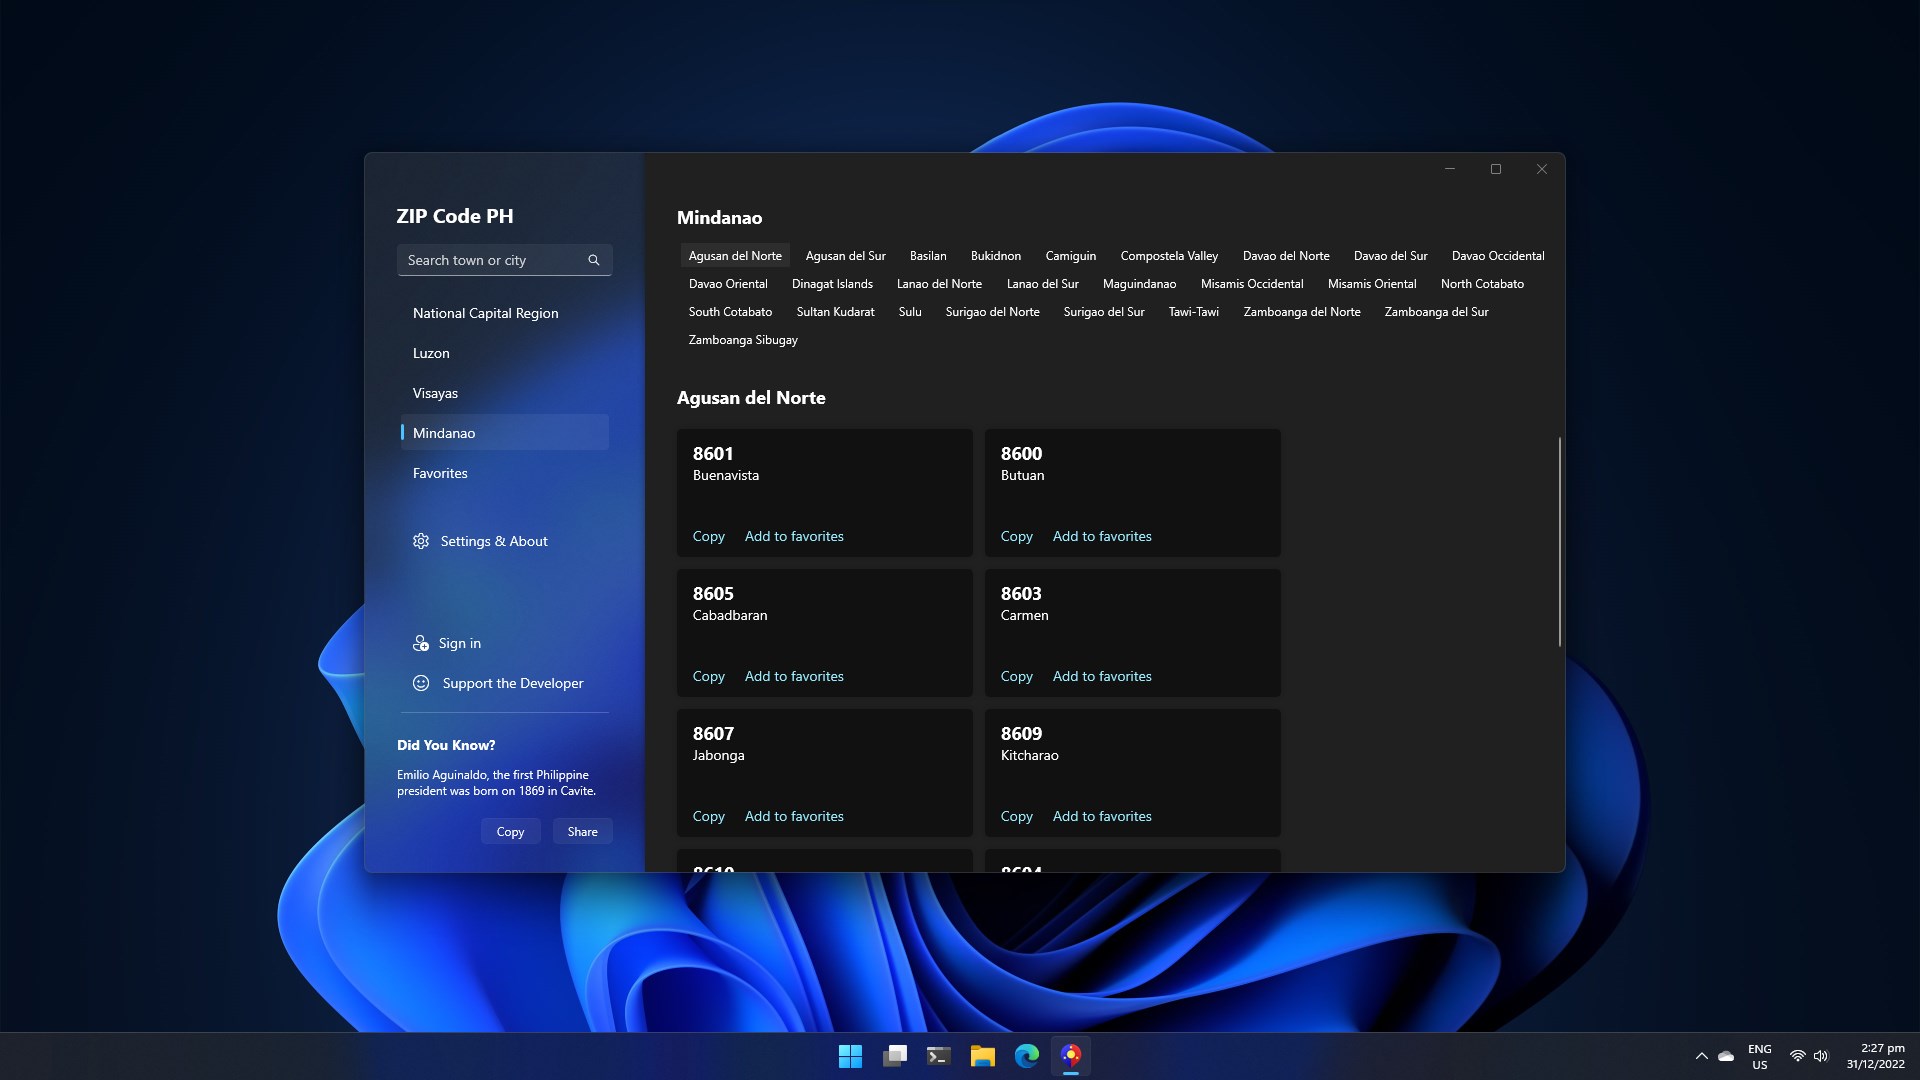This screenshot has height=1080, width=1920.
Task: Click the Support the Developer smiley icon
Action: 421,683
